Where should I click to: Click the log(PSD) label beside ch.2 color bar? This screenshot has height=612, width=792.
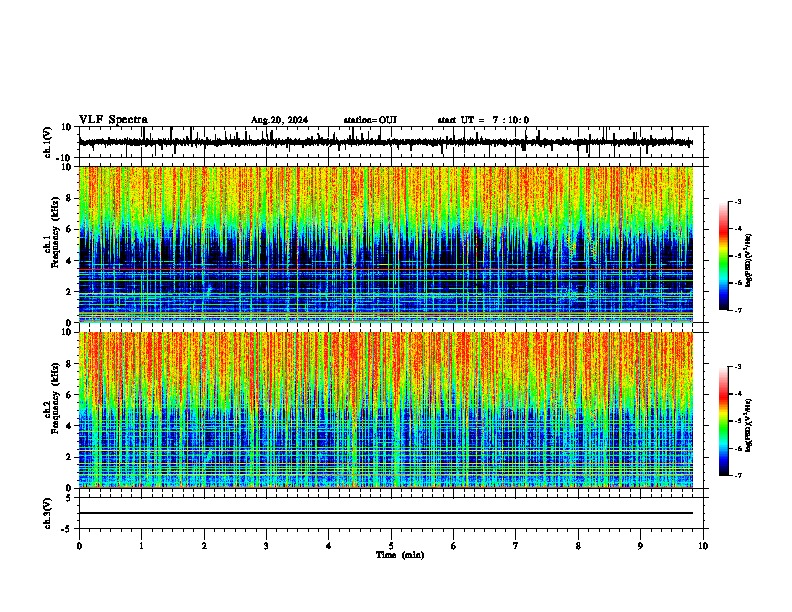click(x=749, y=425)
